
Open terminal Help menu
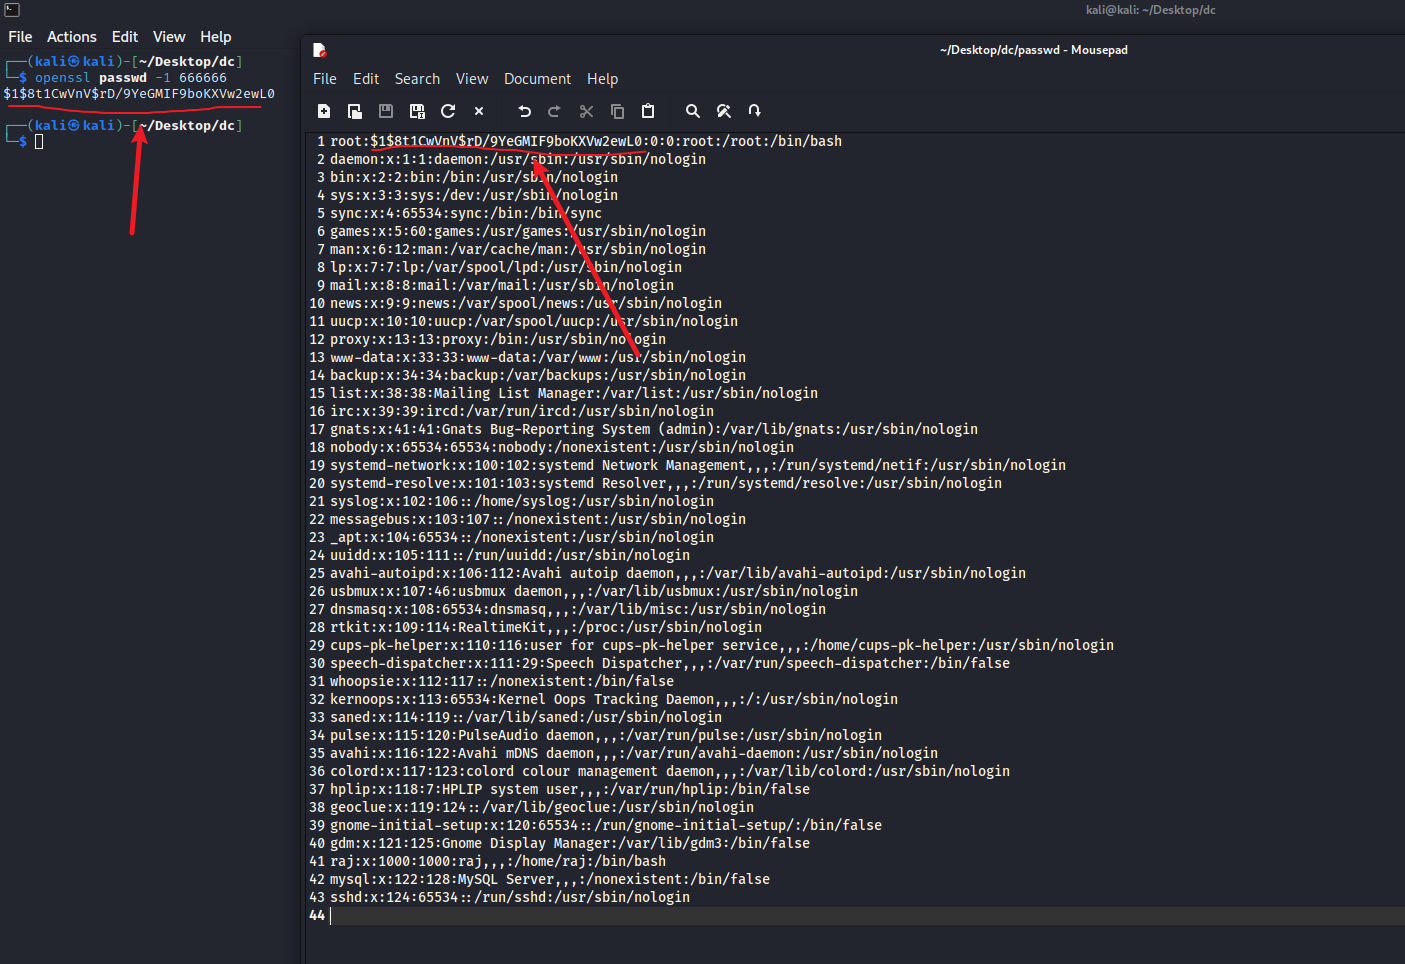coord(216,37)
